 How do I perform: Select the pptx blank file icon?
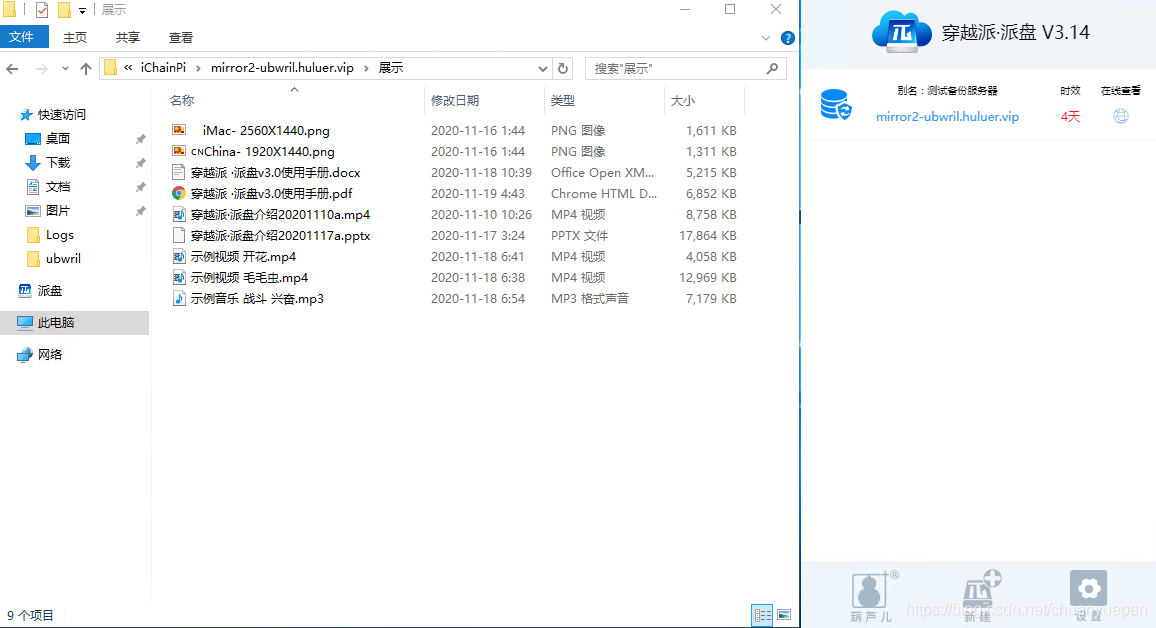click(x=178, y=236)
